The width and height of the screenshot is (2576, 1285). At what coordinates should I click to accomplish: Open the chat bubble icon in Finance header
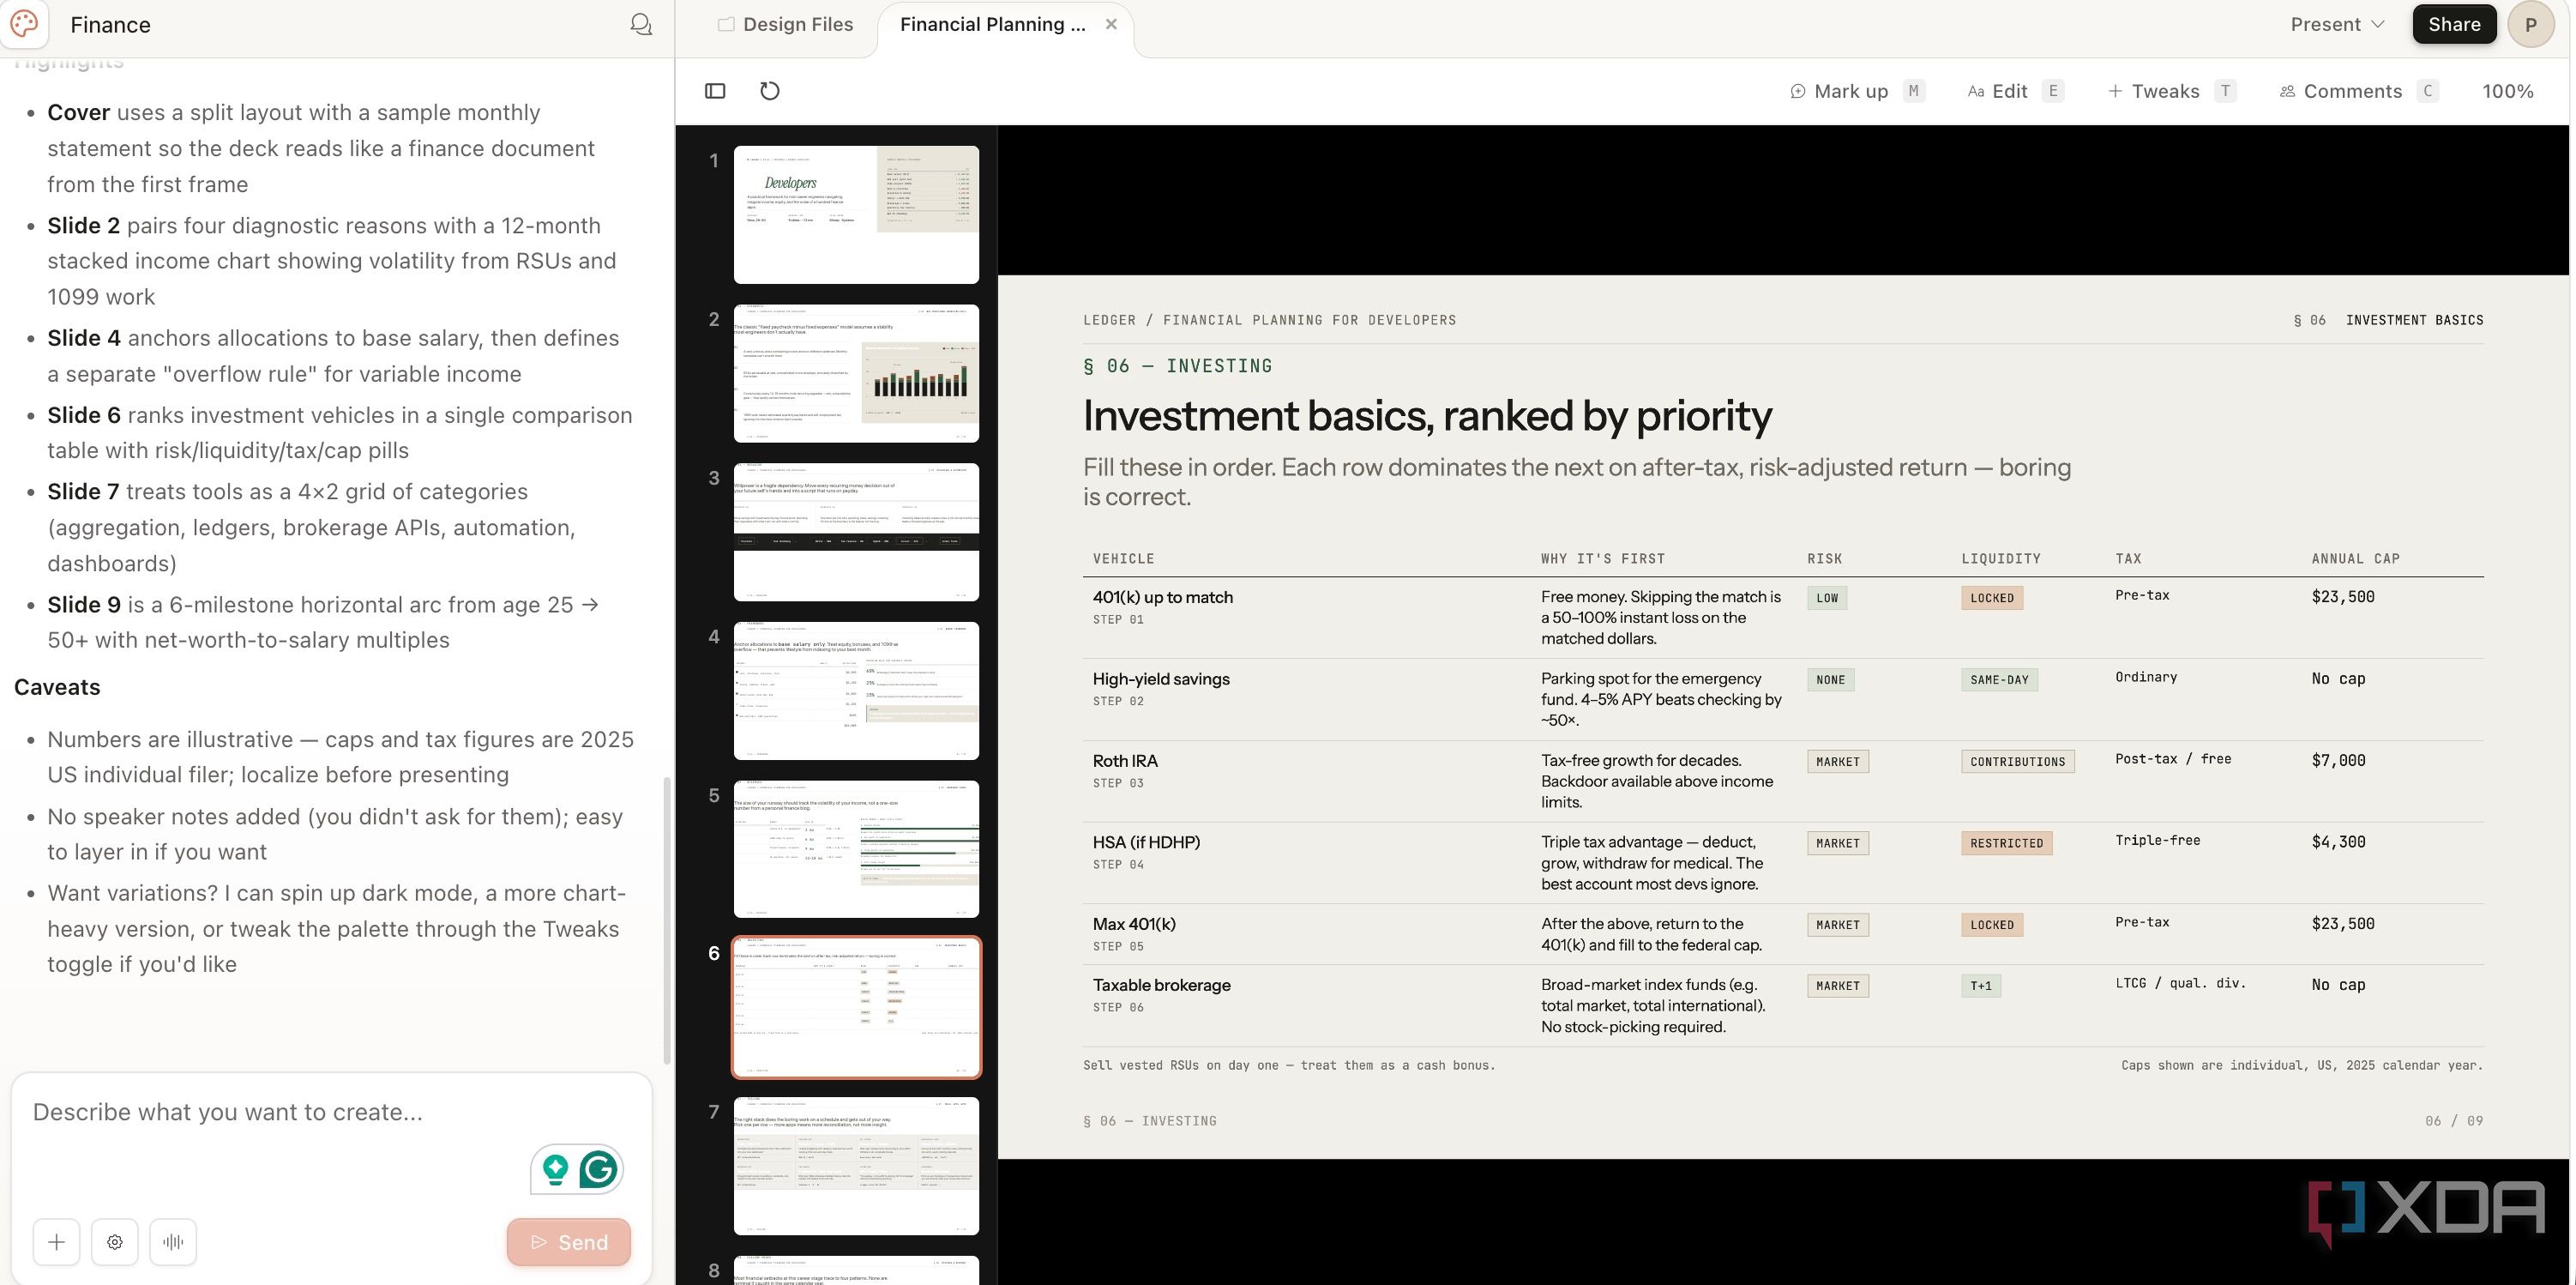click(641, 24)
